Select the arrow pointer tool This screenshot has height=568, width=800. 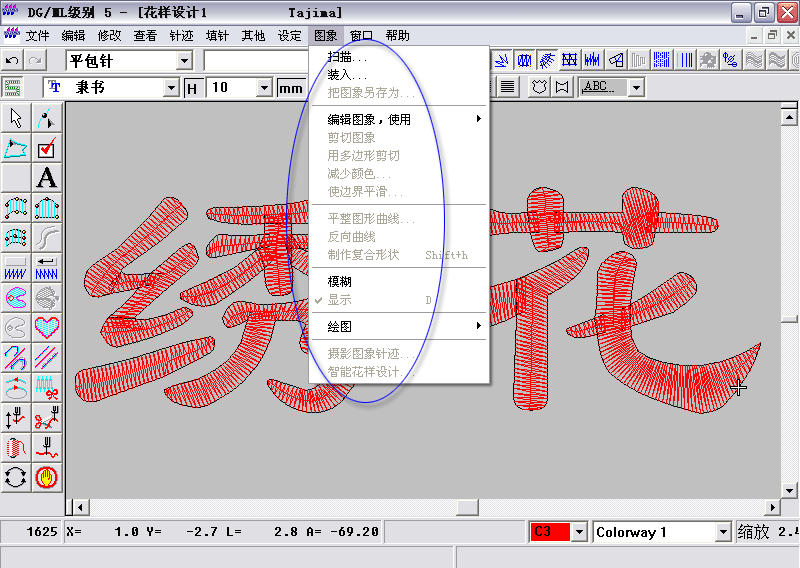point(16,119)
